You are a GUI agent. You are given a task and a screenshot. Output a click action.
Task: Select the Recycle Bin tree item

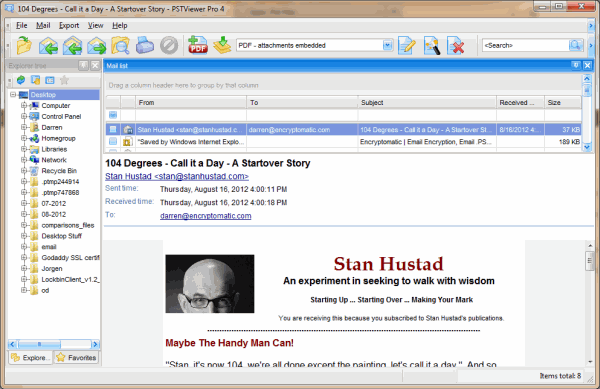coord(59,171)
